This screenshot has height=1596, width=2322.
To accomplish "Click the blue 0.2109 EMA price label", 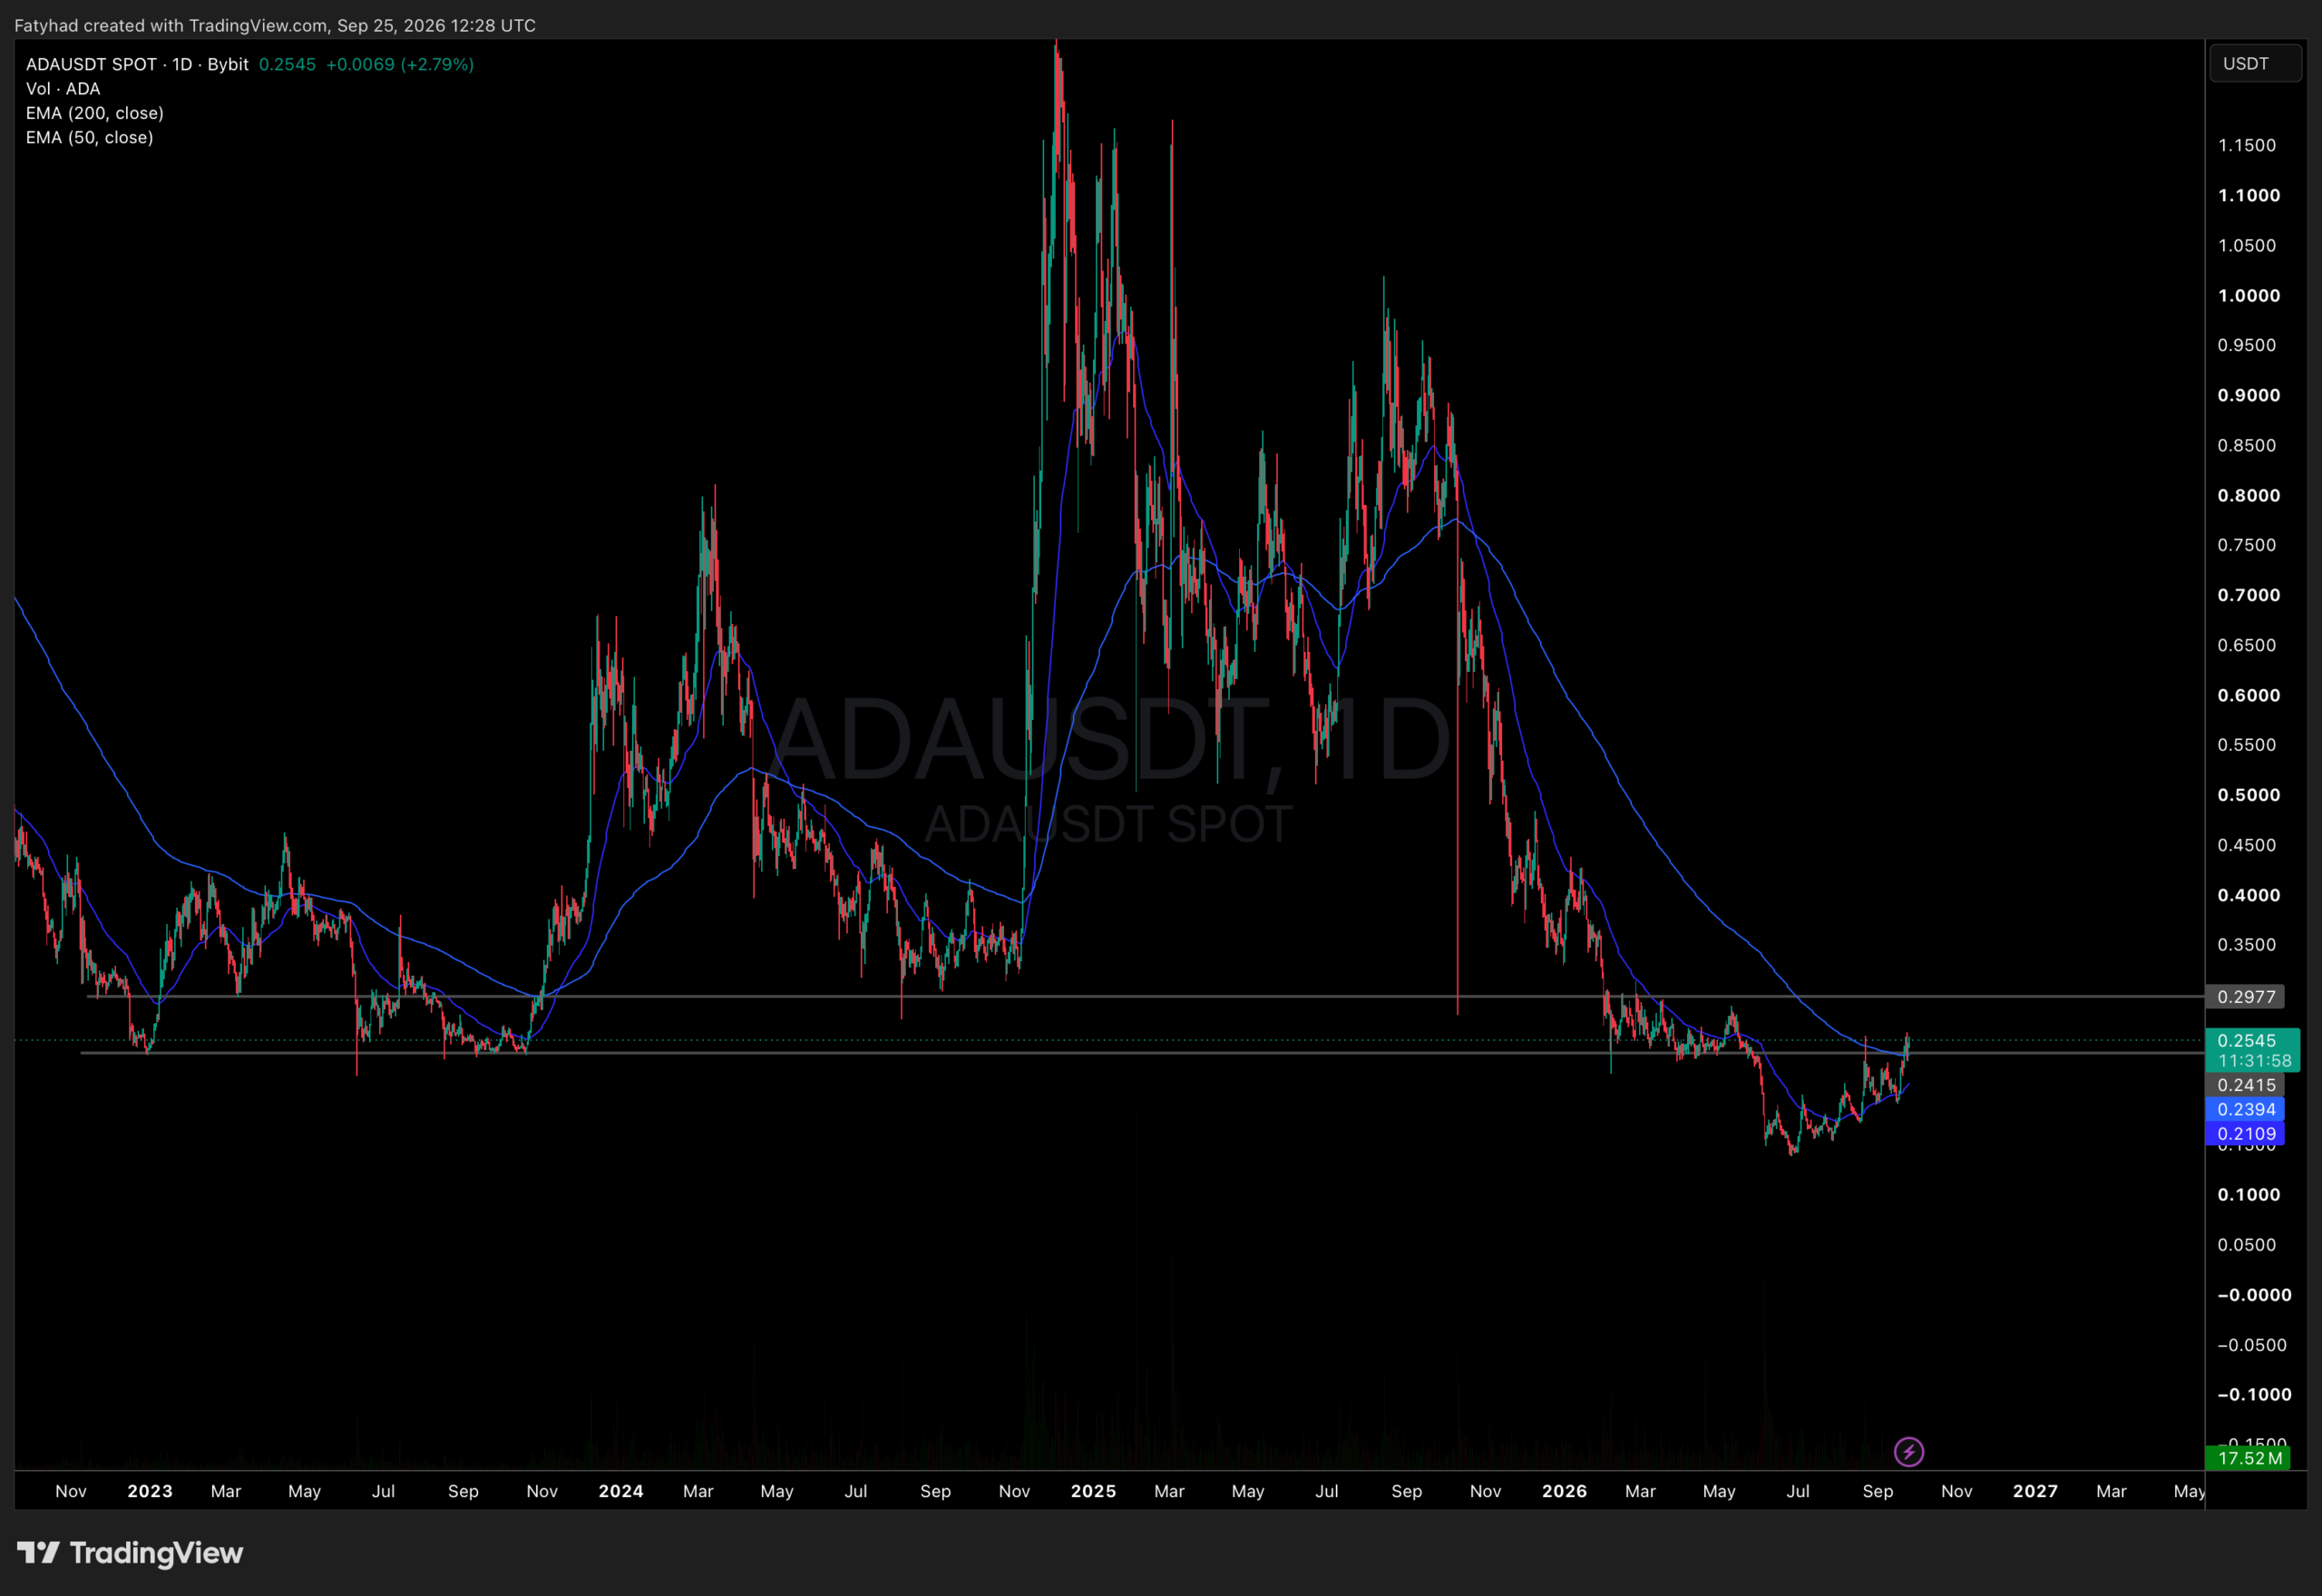I will pos(2245,1134).
